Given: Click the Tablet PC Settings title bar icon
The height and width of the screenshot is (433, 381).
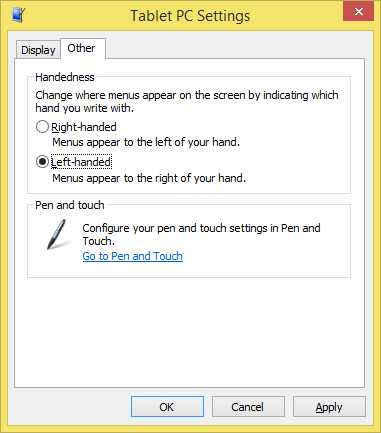Looking at the screenshot, I should (x=18, y=15).
